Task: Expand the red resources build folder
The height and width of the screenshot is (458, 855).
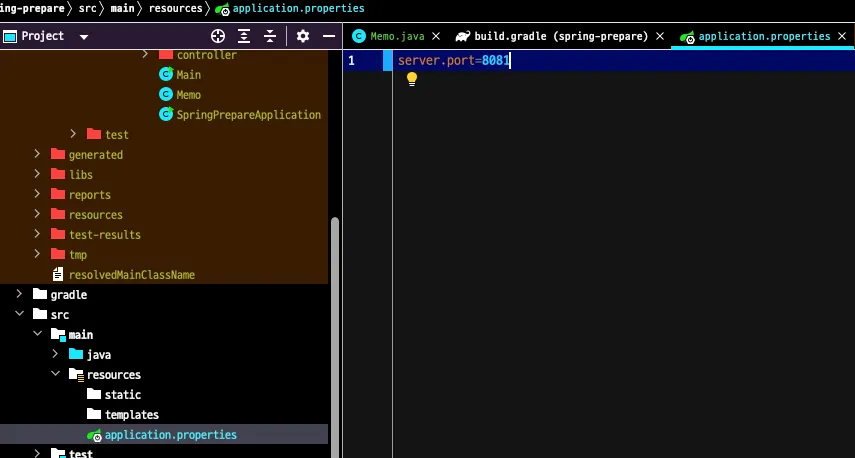Action: tap(37, 214)
